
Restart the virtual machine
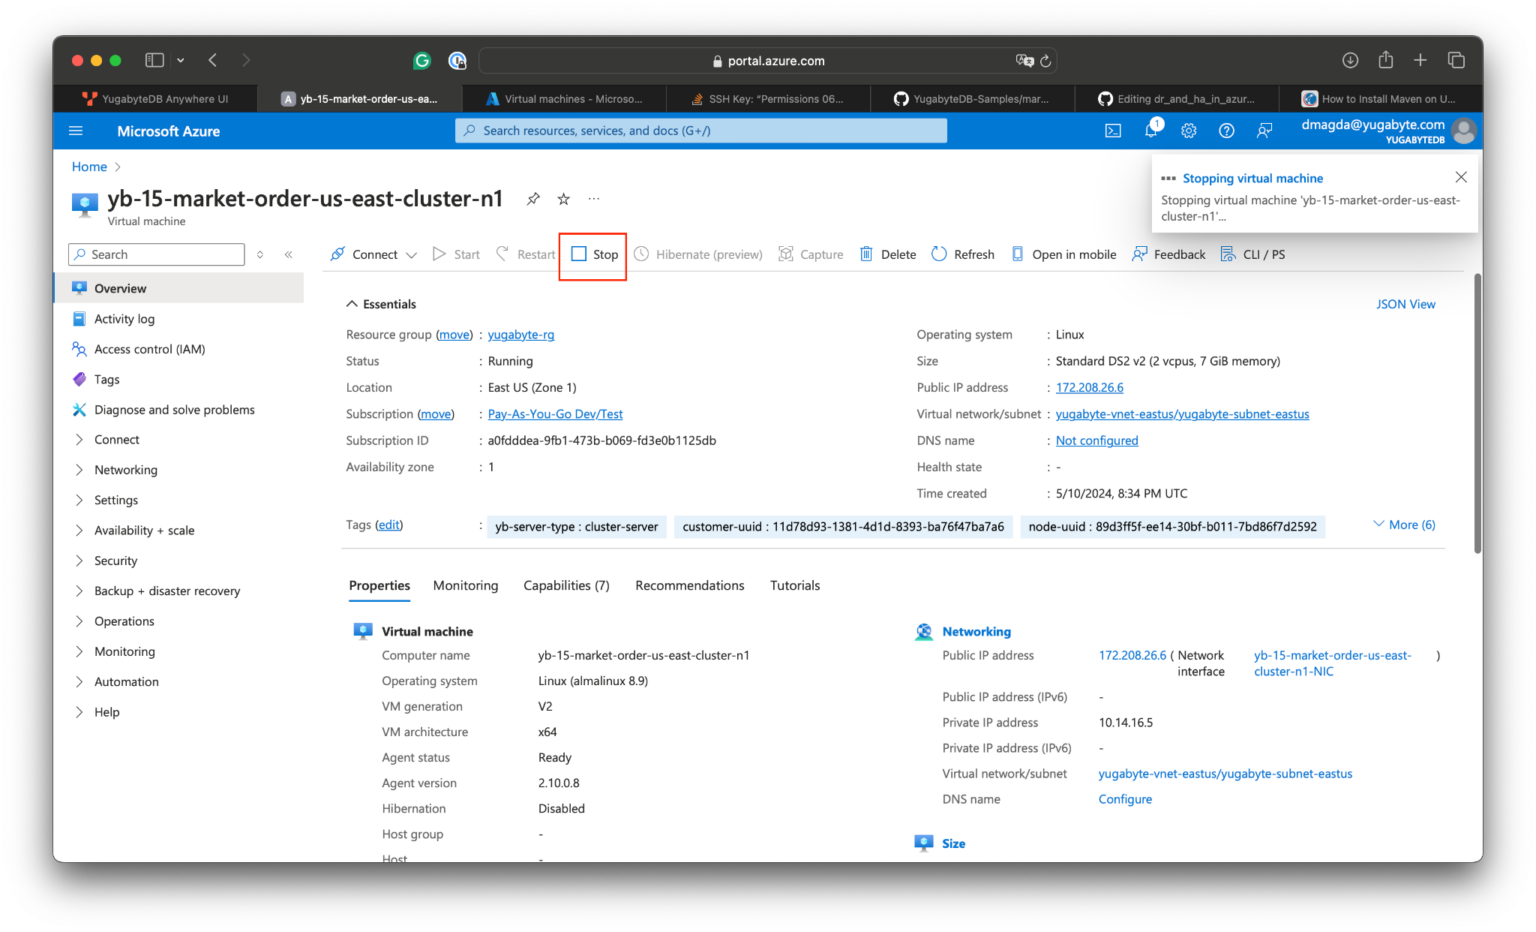525,254
